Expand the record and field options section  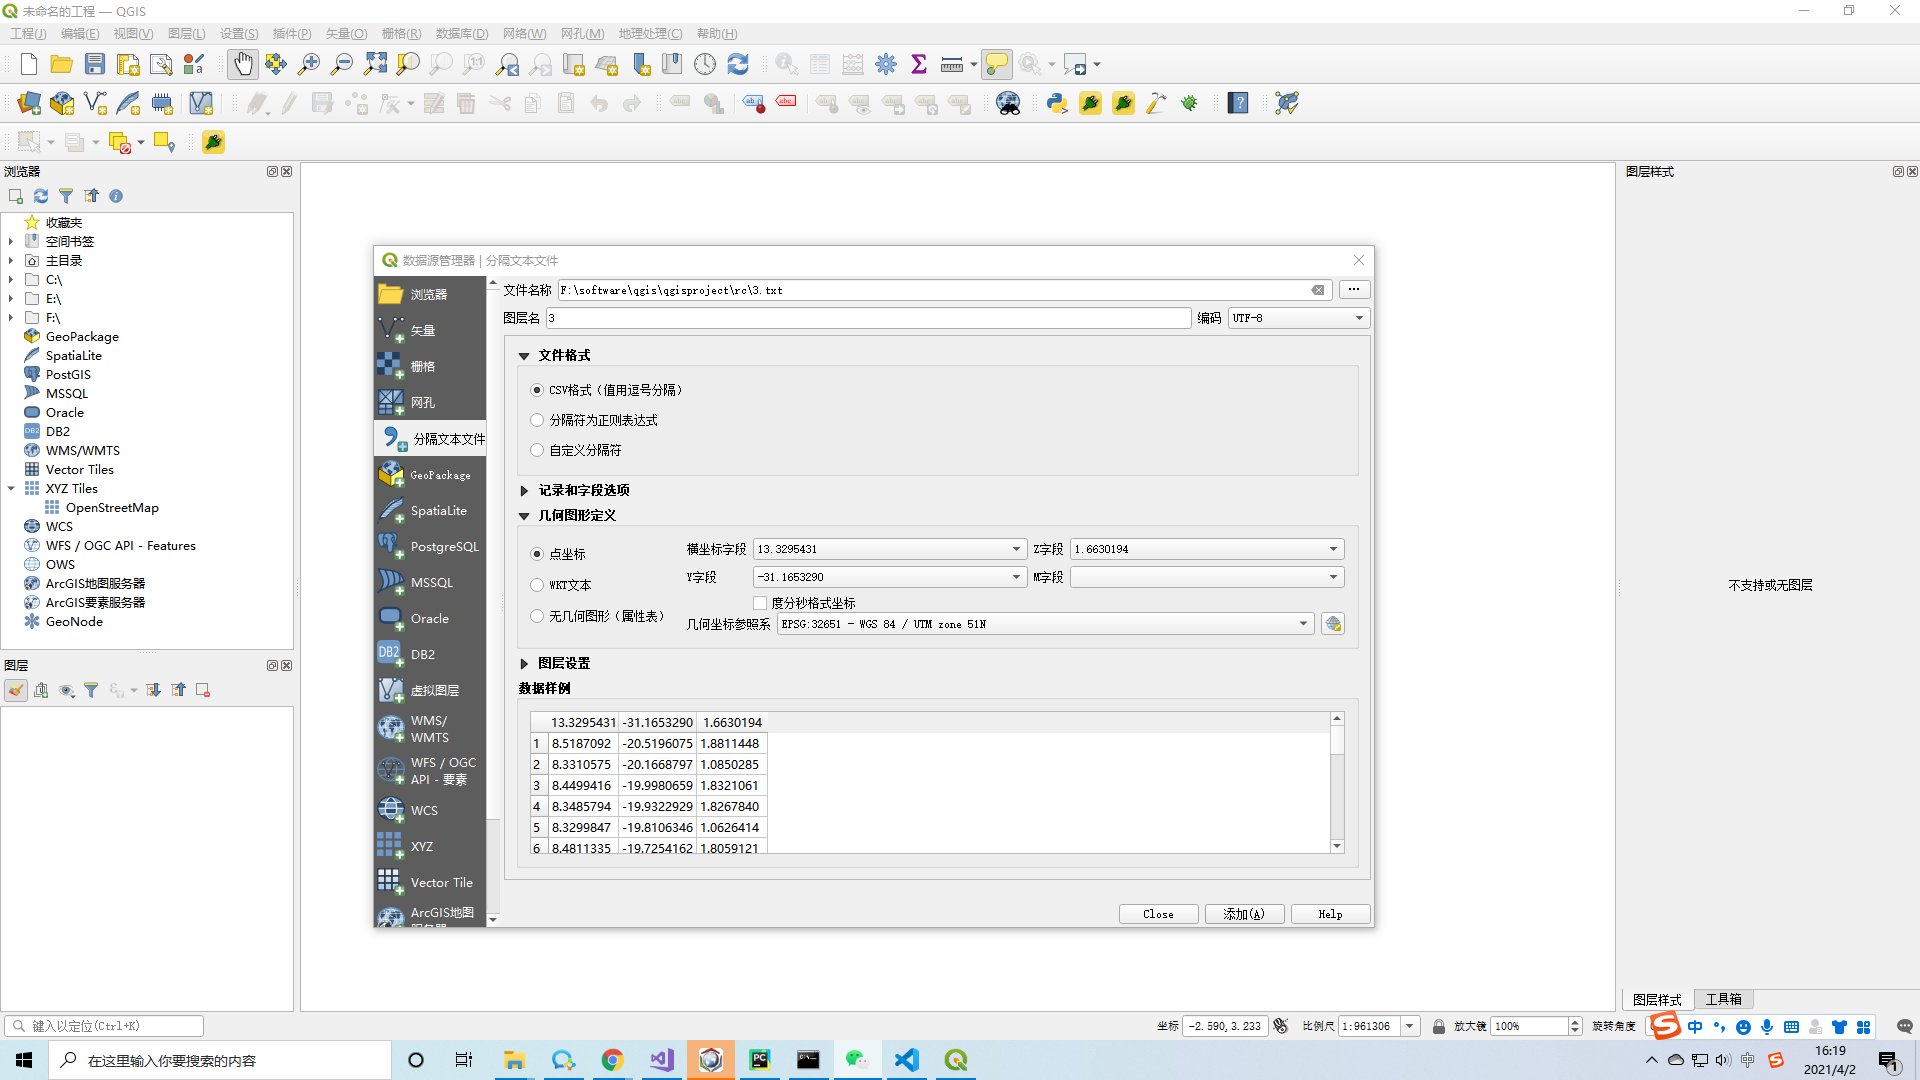[524, 491]
